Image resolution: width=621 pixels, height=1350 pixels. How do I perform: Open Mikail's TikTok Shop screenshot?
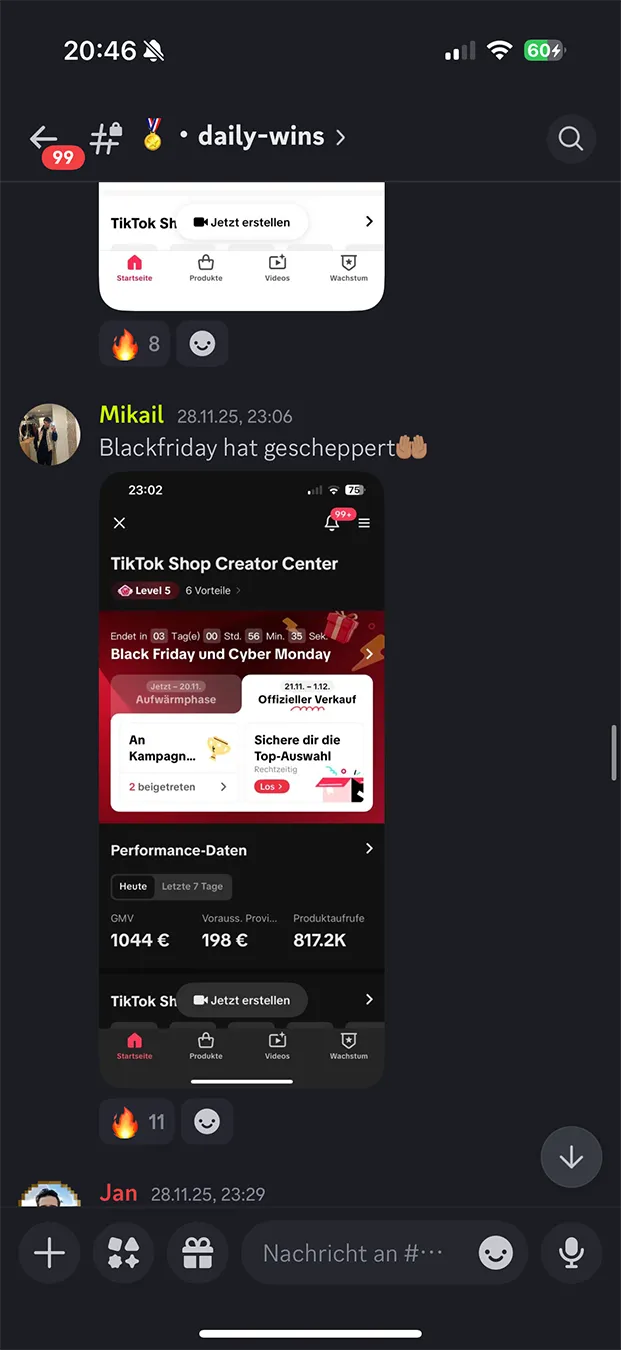[242, 780]
